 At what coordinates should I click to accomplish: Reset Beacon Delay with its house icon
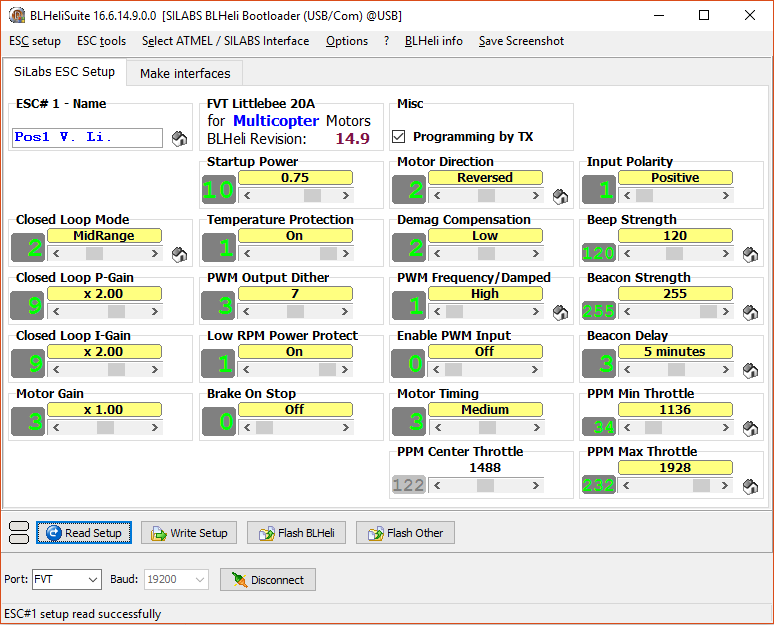click(x=750, y=370)
